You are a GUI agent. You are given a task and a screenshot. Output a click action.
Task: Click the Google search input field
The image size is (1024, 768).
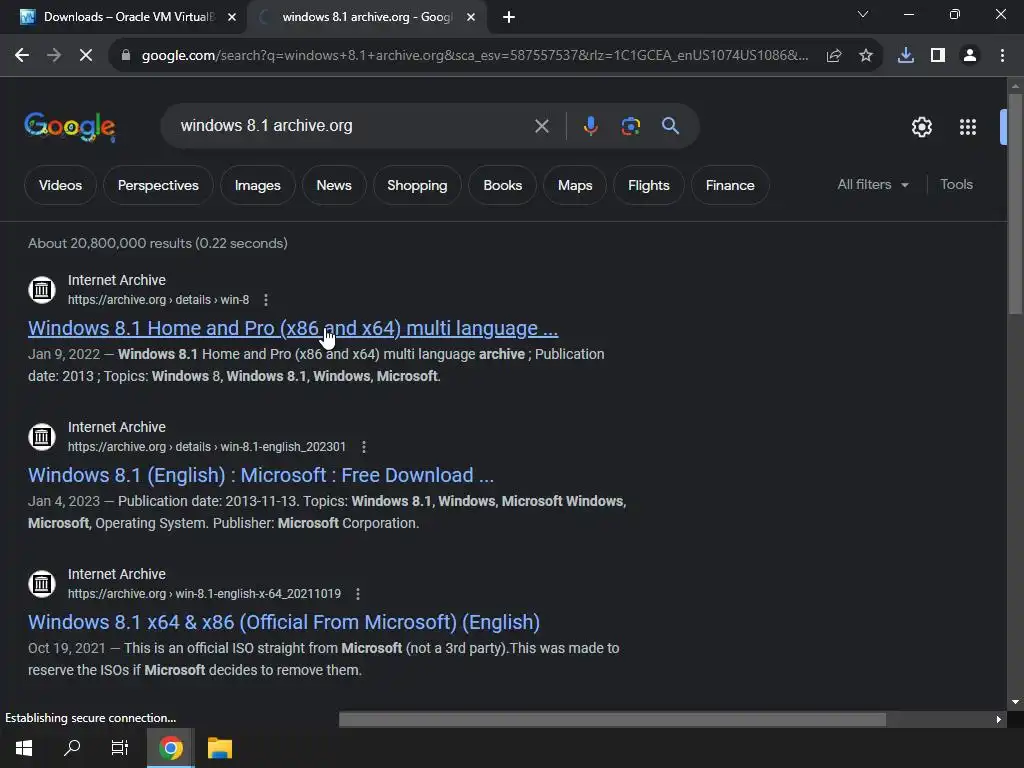(x=353, y=126)
